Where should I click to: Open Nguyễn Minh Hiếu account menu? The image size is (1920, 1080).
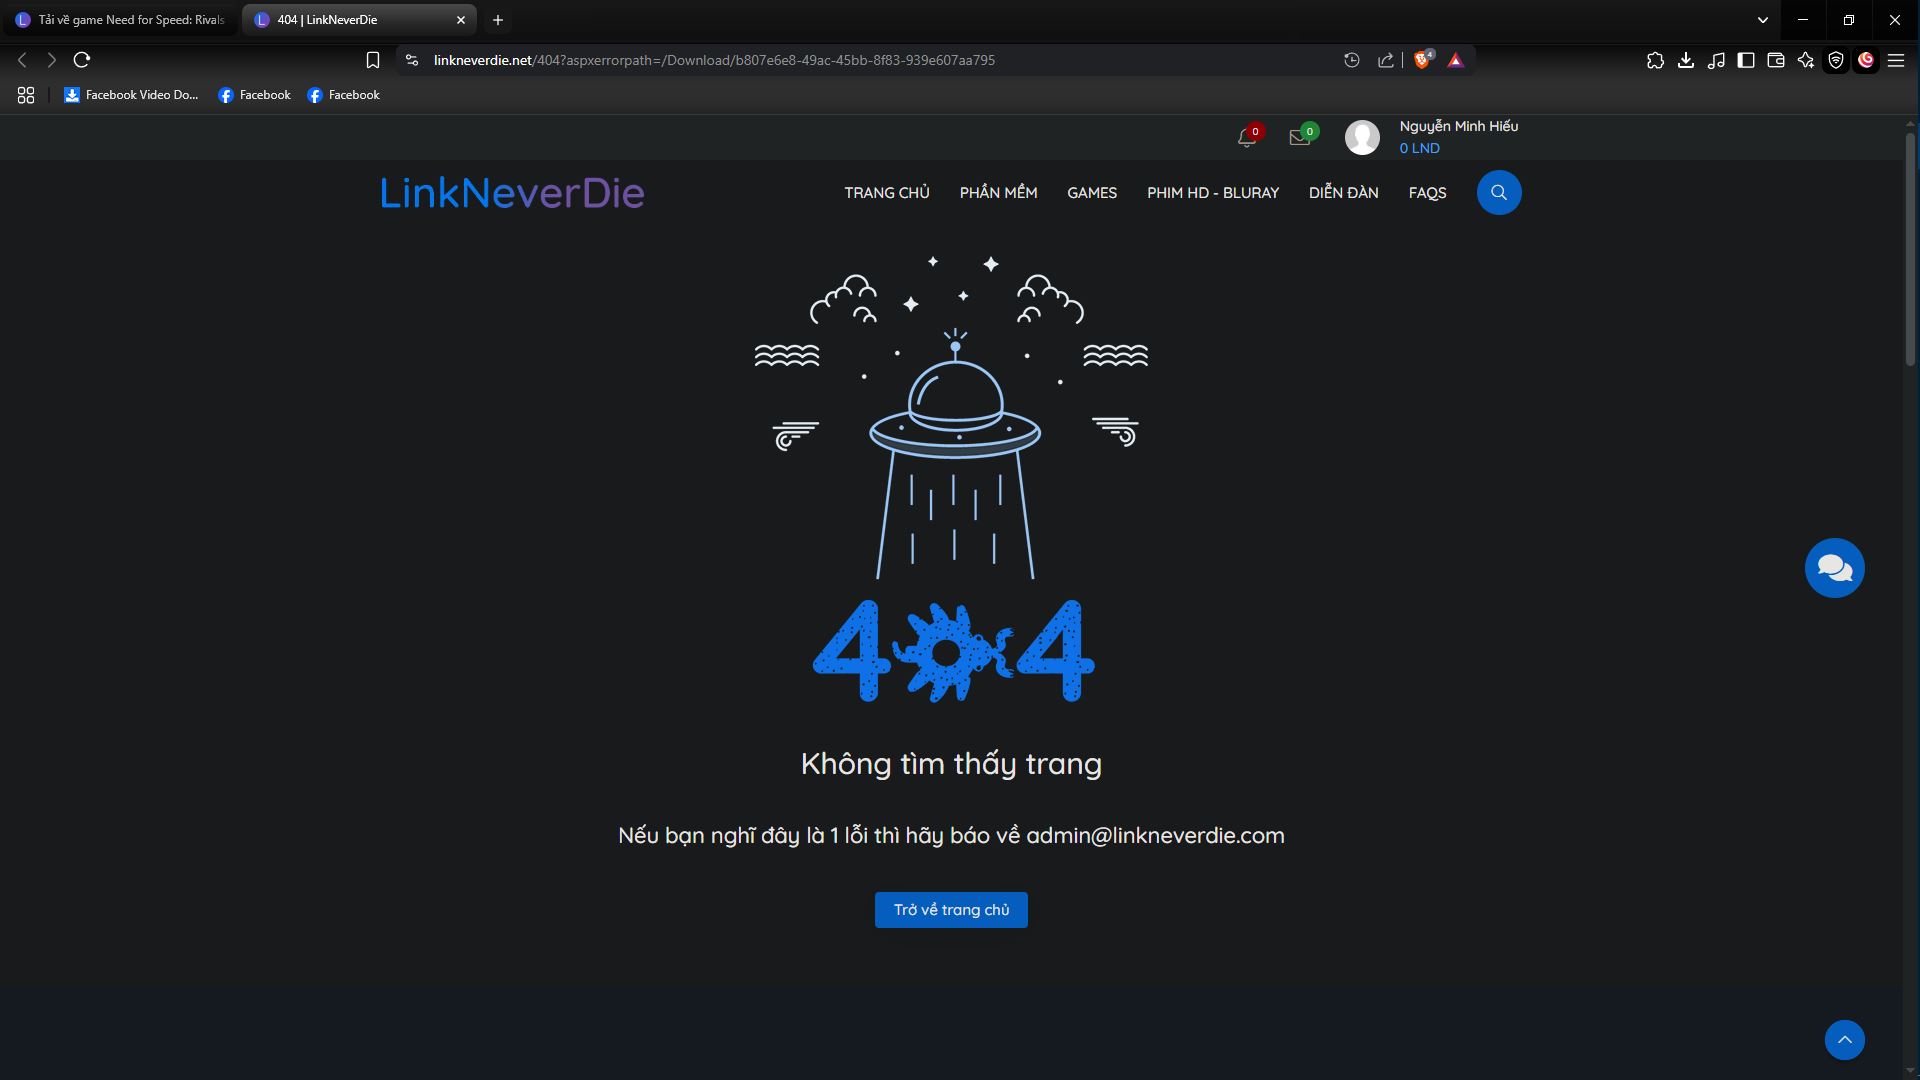pyautogui.click(x=1458, y=127)
